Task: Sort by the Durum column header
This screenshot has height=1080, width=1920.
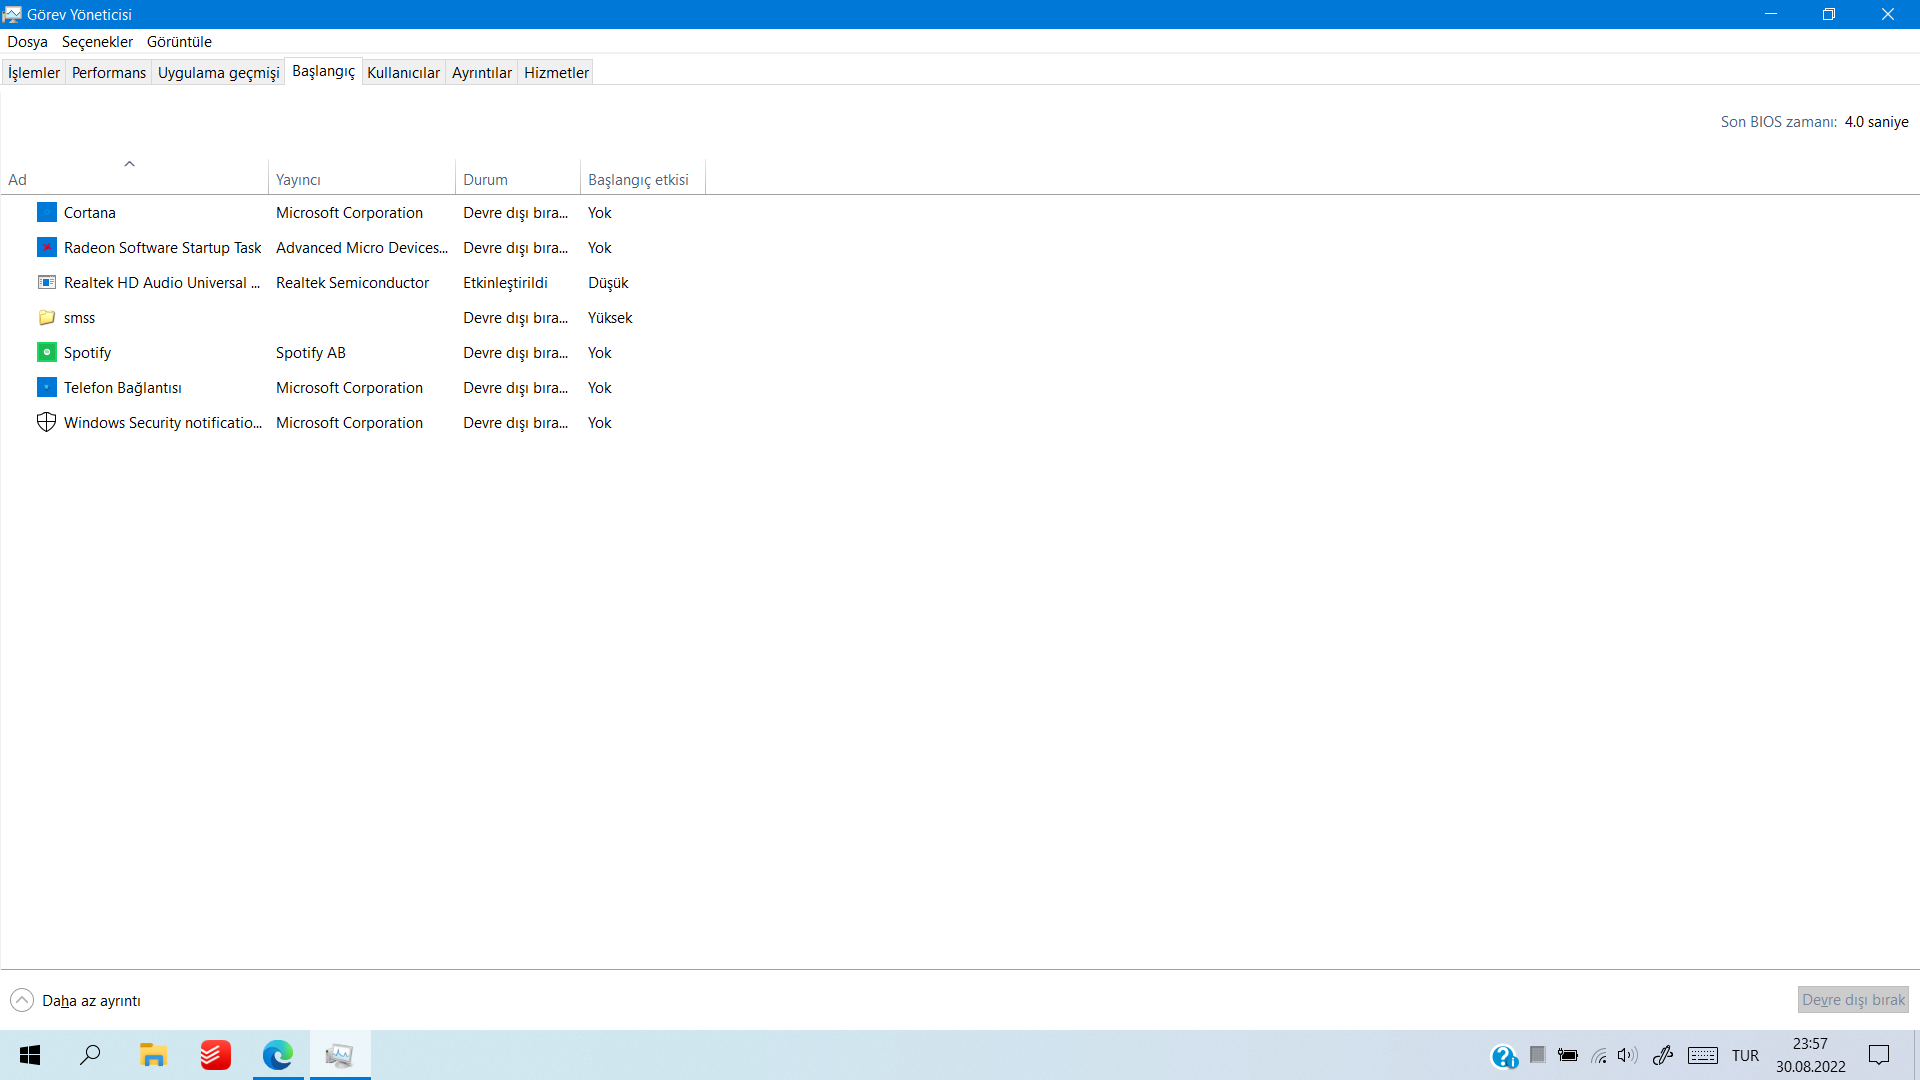Action: coord(486,180)
